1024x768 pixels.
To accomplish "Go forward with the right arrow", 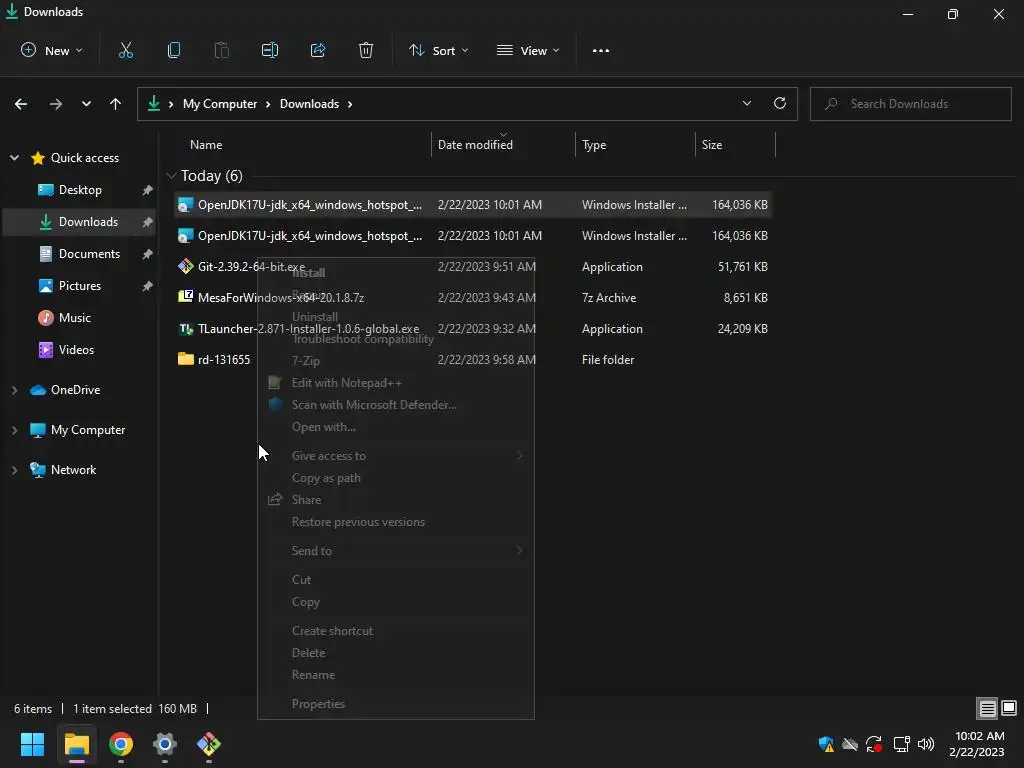I will (56, 104).
